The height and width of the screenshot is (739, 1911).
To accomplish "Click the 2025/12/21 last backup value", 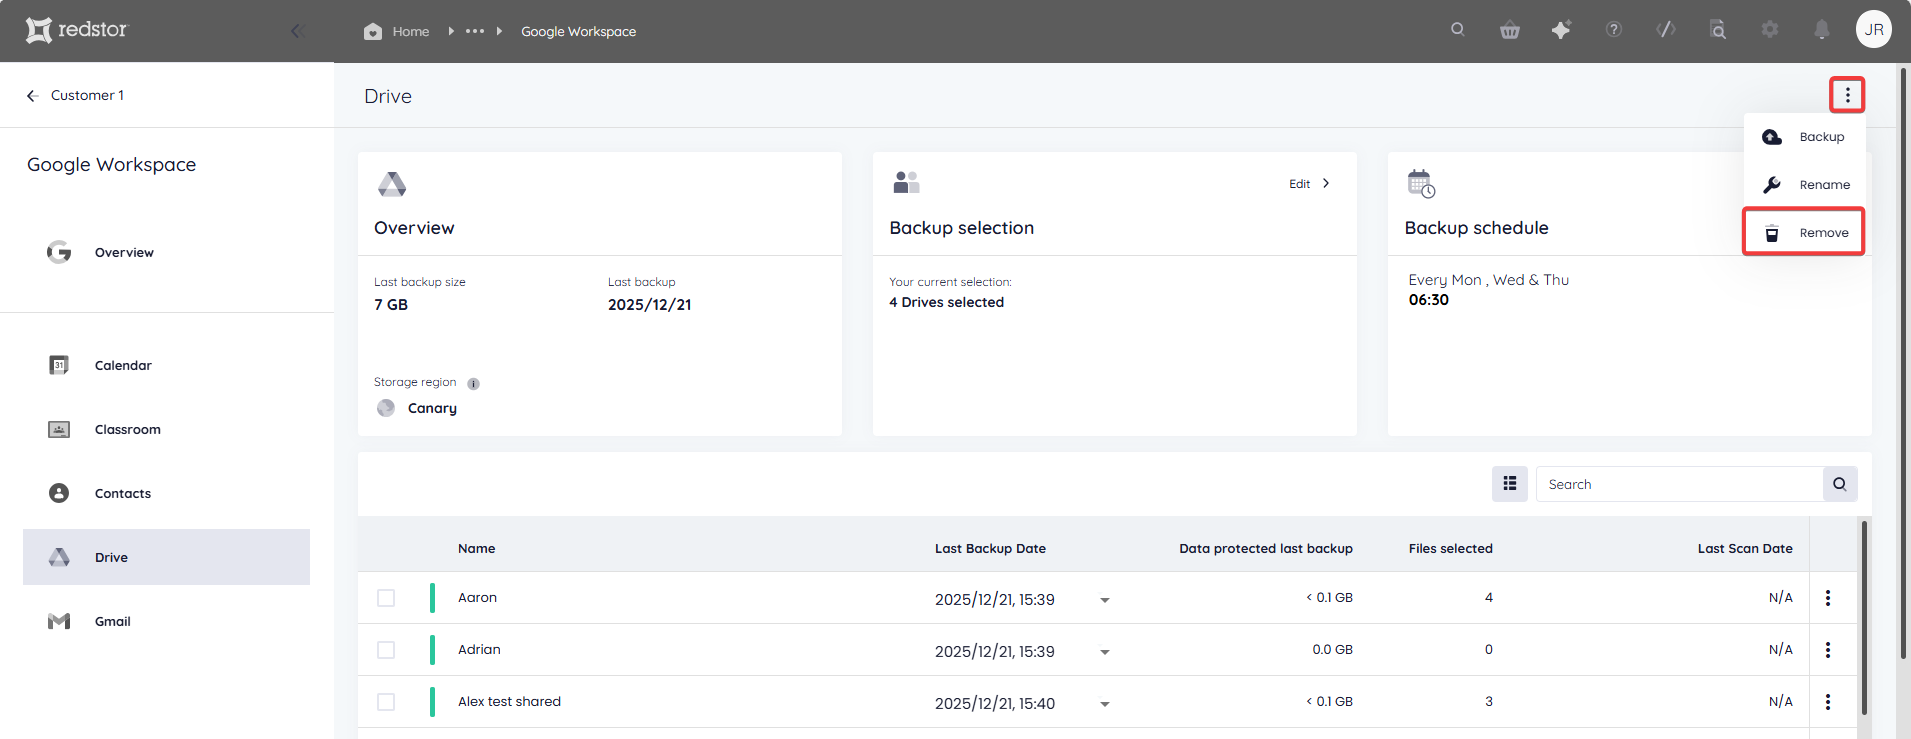I will pyautogui.click(x=649, y=304).
